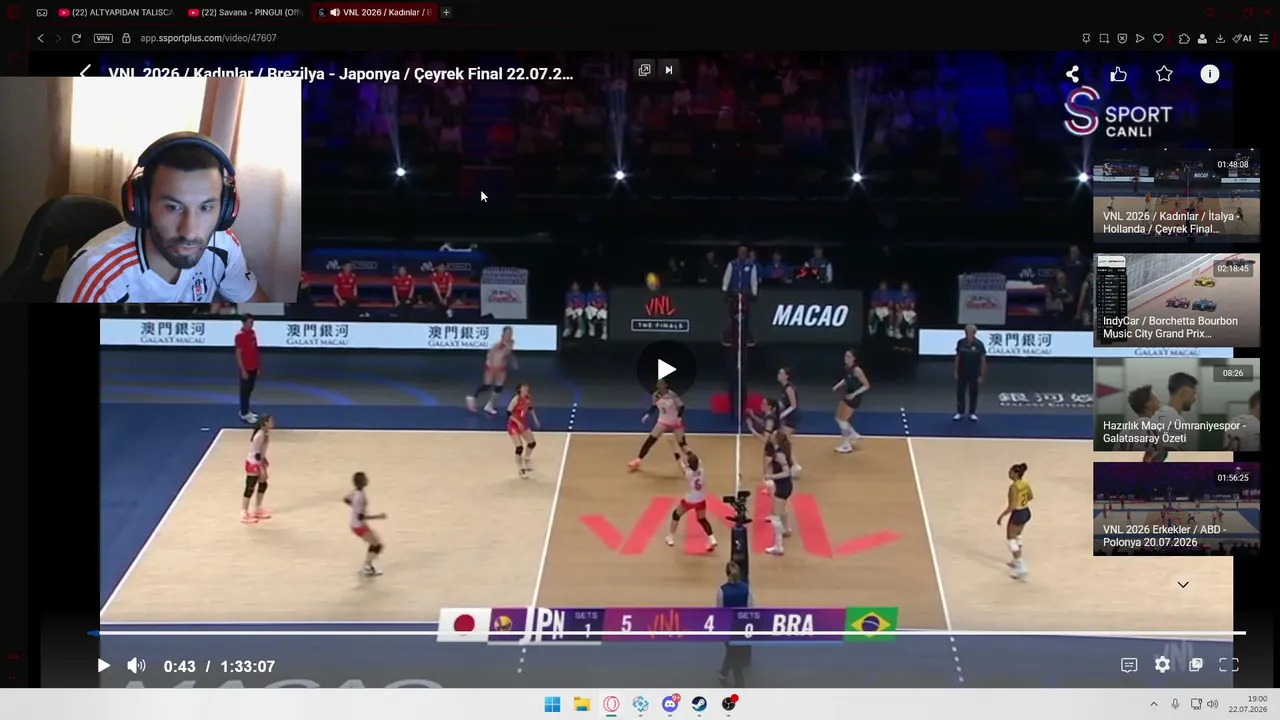Open the snapshot capture tool in the toolbar
Viewport: 1280px width, 720px height.
(x=1104, y=38)
